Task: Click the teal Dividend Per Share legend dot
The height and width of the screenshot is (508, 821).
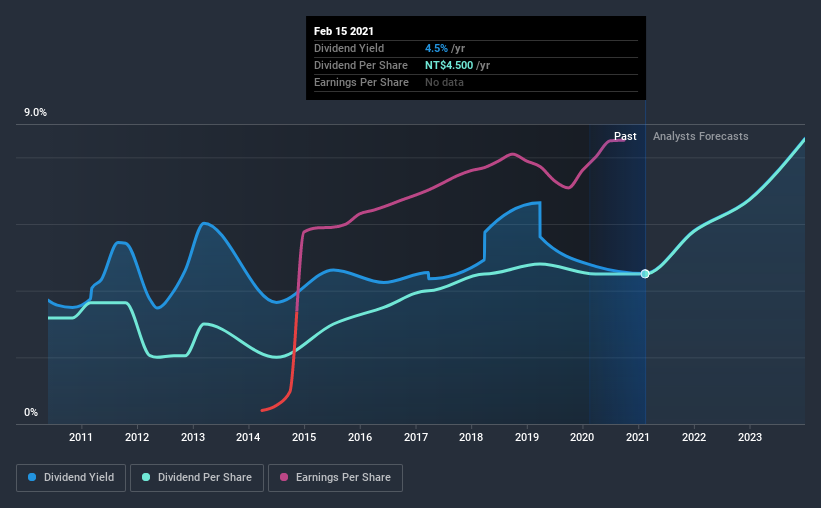Action: (x=146, y=477)
